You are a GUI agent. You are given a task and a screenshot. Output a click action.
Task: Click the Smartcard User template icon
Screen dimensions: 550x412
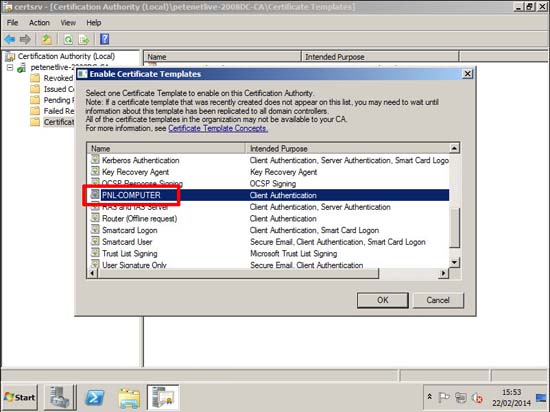(x=95, y=241)
